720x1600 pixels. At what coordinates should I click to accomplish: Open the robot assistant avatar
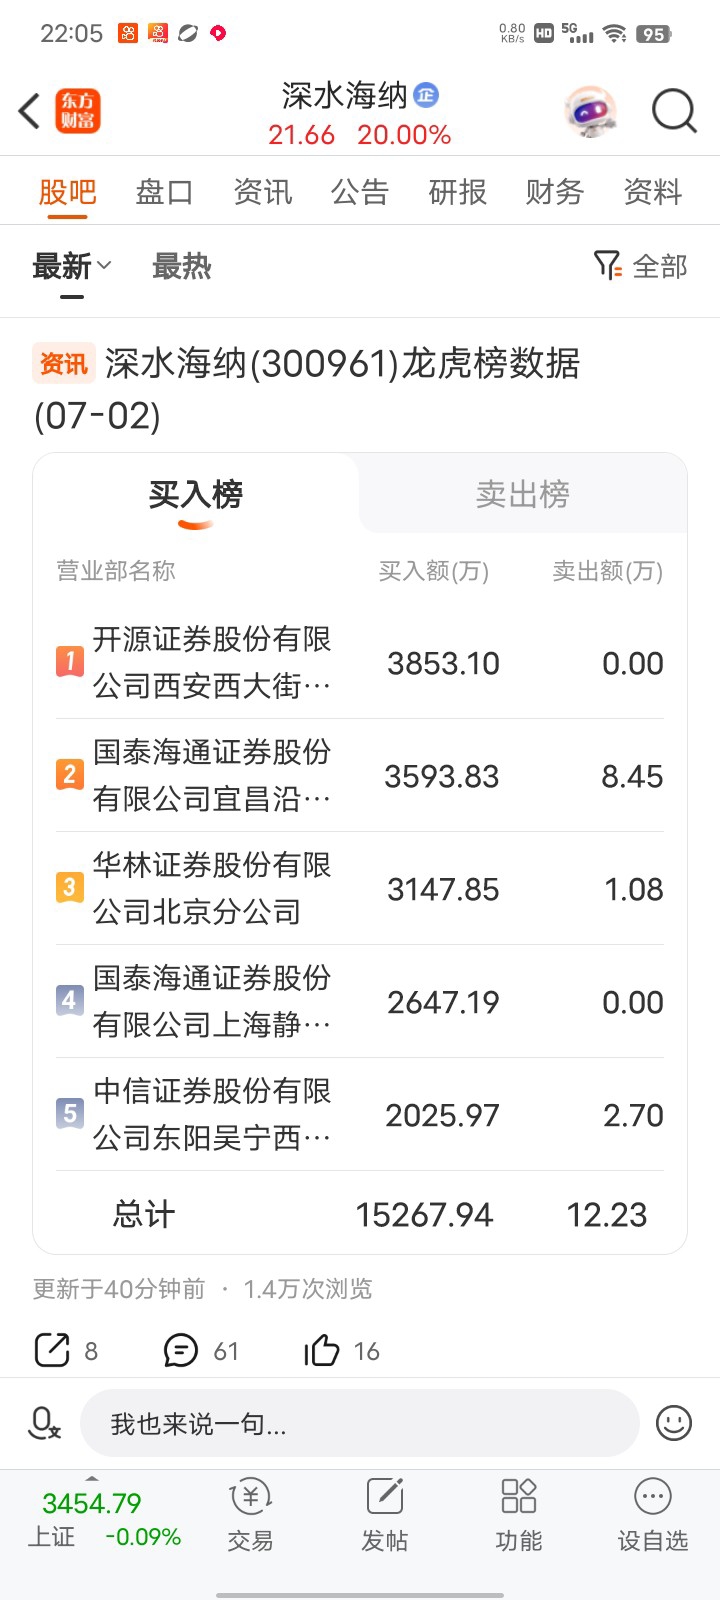(x=591, y=111)
